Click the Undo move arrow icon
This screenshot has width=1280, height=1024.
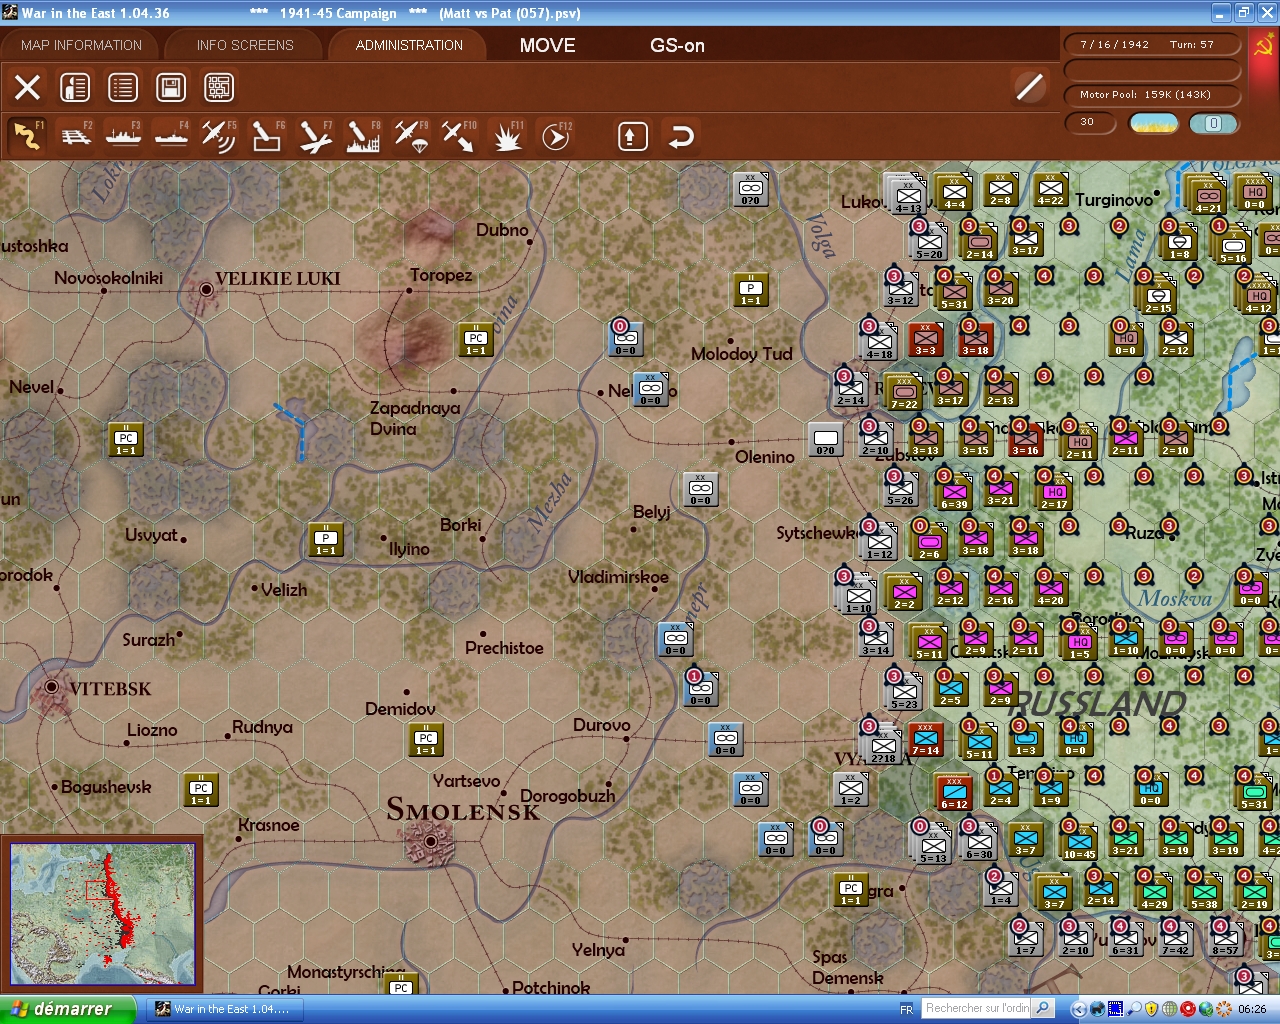(x=681, y=136)
